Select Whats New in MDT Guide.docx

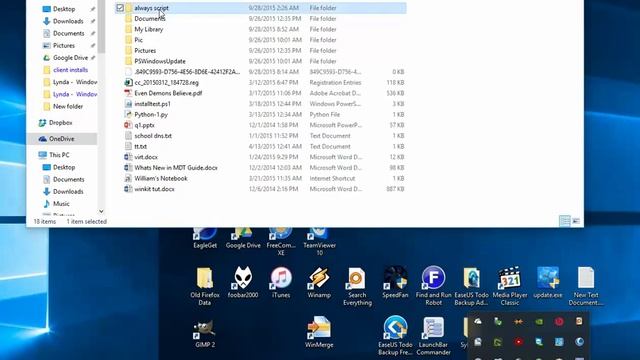pos(260,168)
